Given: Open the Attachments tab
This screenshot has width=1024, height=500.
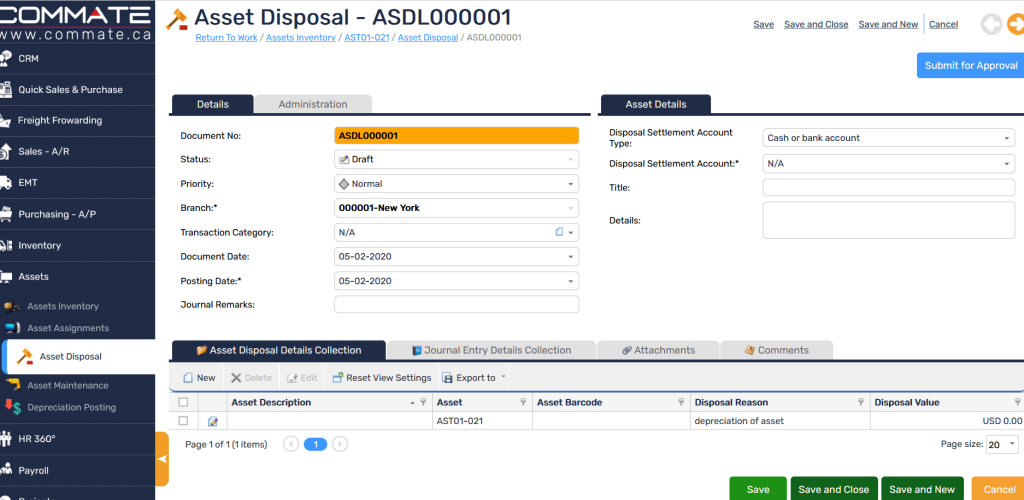Looking at the screenshot, I should (658, 351).
